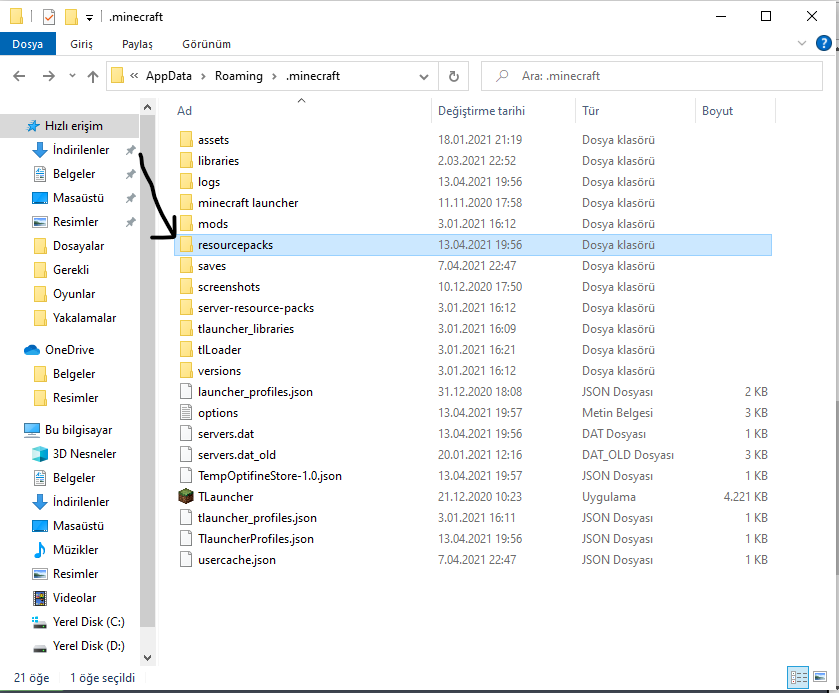Select the tlauncher_profiles.json file
Image resolution: width=839 pixels, height=693 pixels.
(257, 518)
